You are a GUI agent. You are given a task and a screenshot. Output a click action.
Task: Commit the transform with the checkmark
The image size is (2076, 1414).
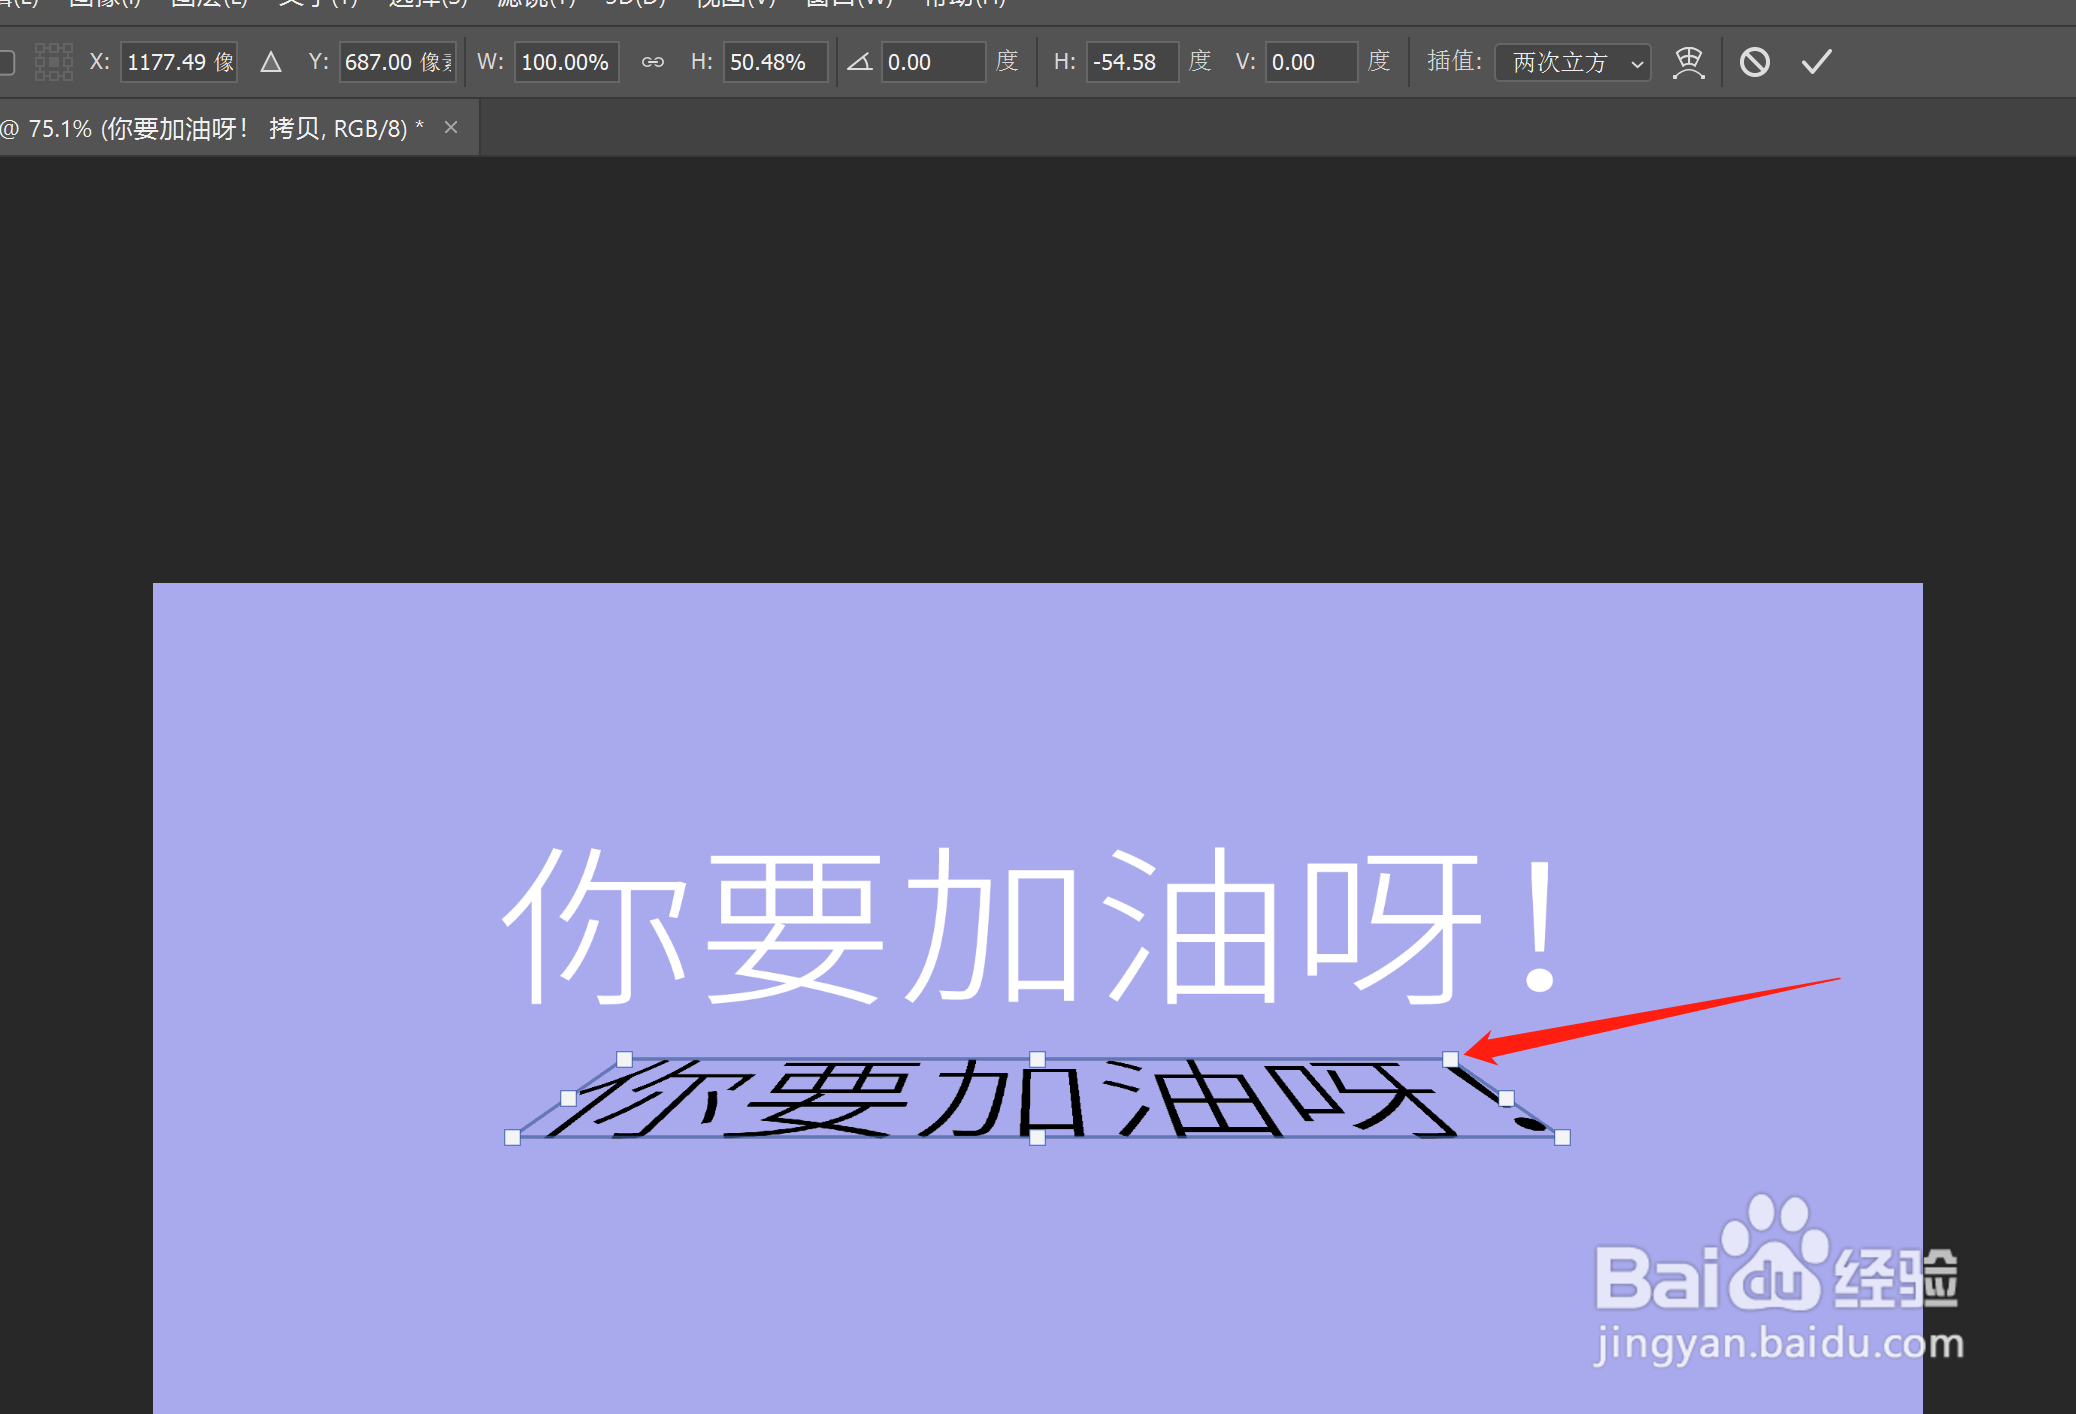point(1816,62)
